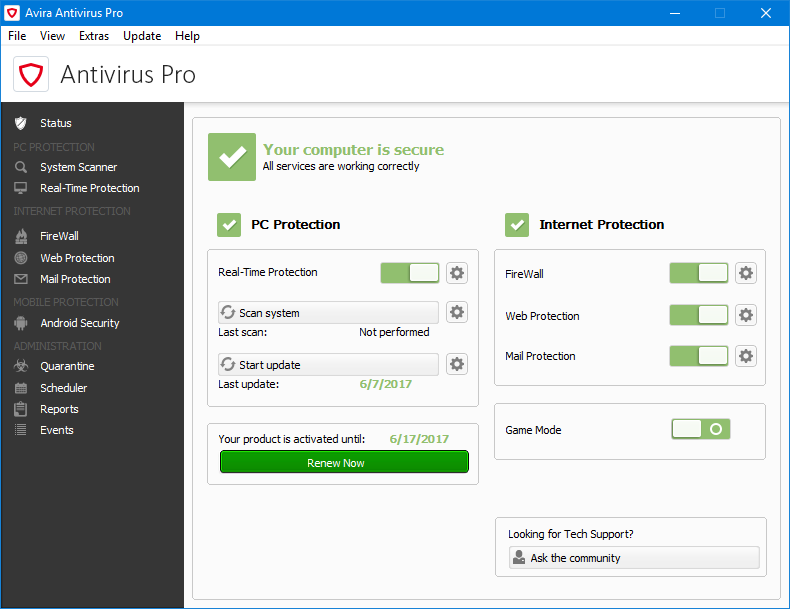
Task: Switch off the Web Protection toggle
Action: (699, 315)
